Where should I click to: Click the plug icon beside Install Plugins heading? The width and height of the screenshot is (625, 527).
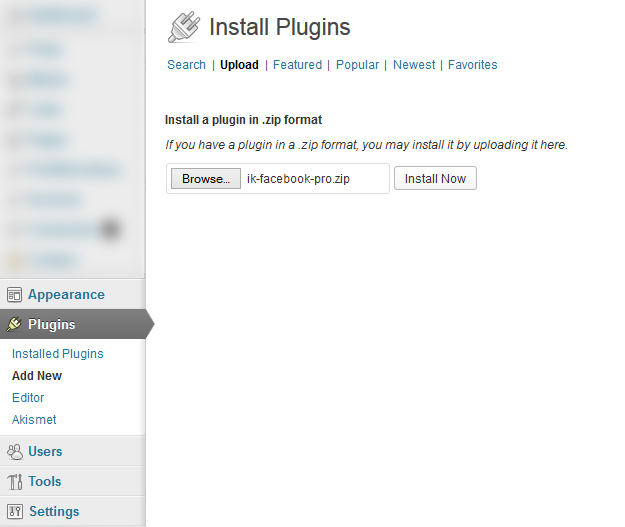pos(184,27)
